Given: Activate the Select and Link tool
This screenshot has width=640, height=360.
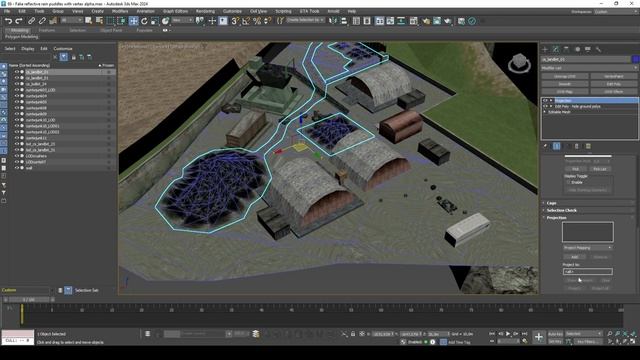Looking at the screenshot, I should pyautogui.click(x=31, y=21).
